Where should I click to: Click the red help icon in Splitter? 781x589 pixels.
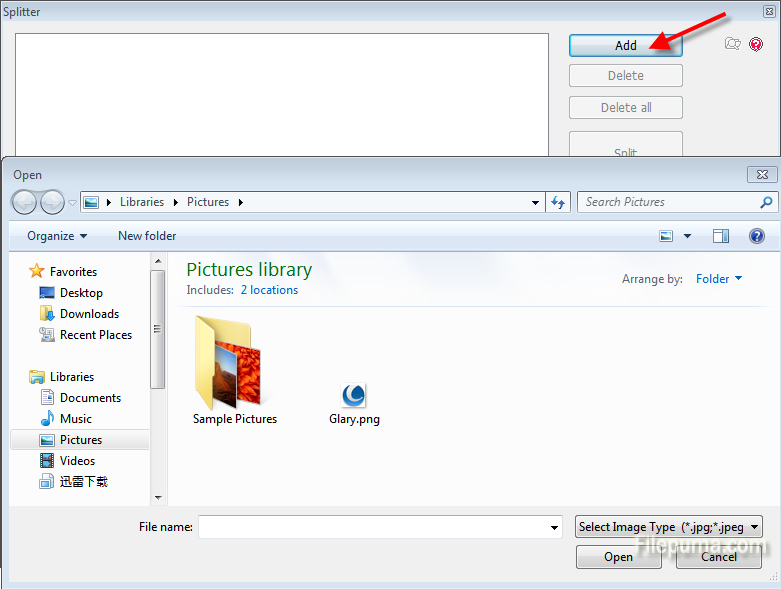[x=756, y=44]
